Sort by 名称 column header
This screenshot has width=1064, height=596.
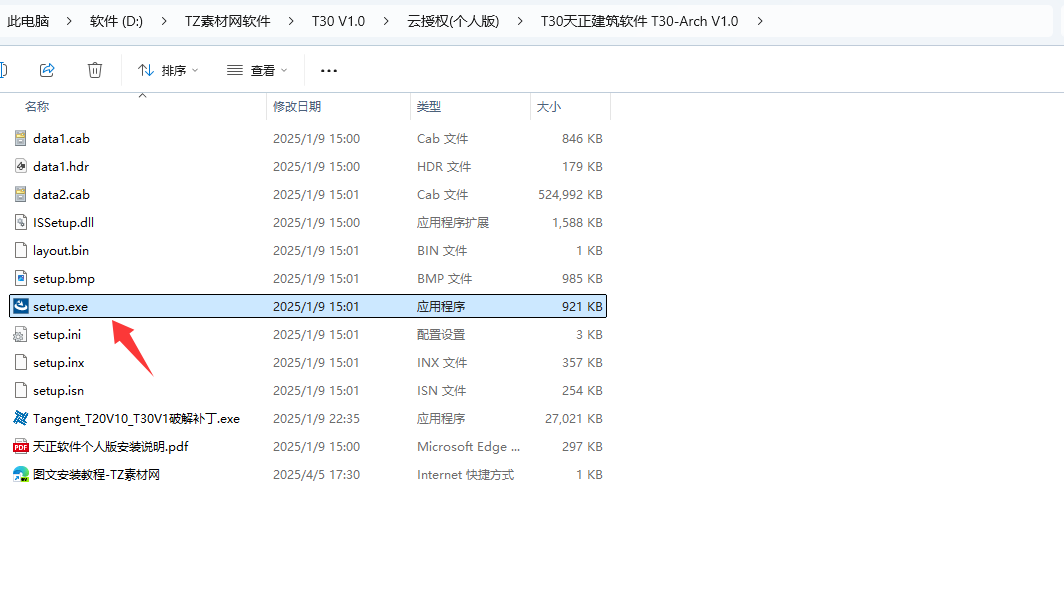tap(37, 107)
